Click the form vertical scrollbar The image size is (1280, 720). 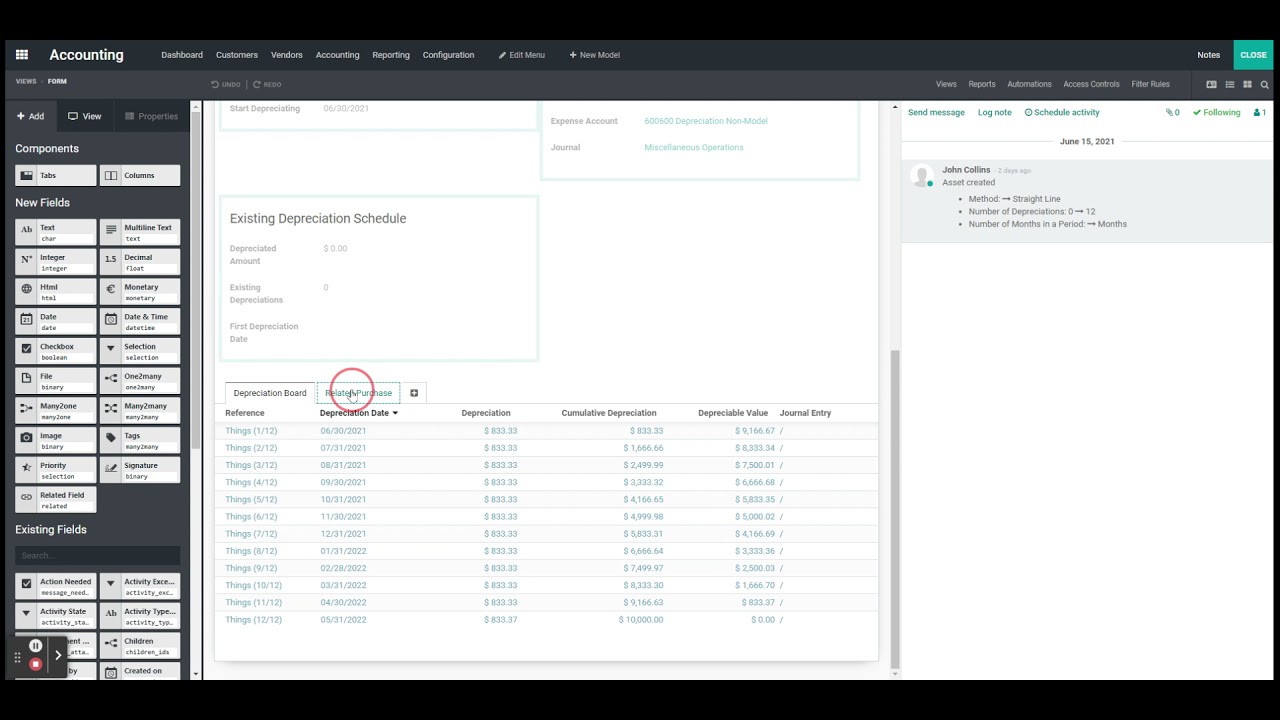pos(895,510)
